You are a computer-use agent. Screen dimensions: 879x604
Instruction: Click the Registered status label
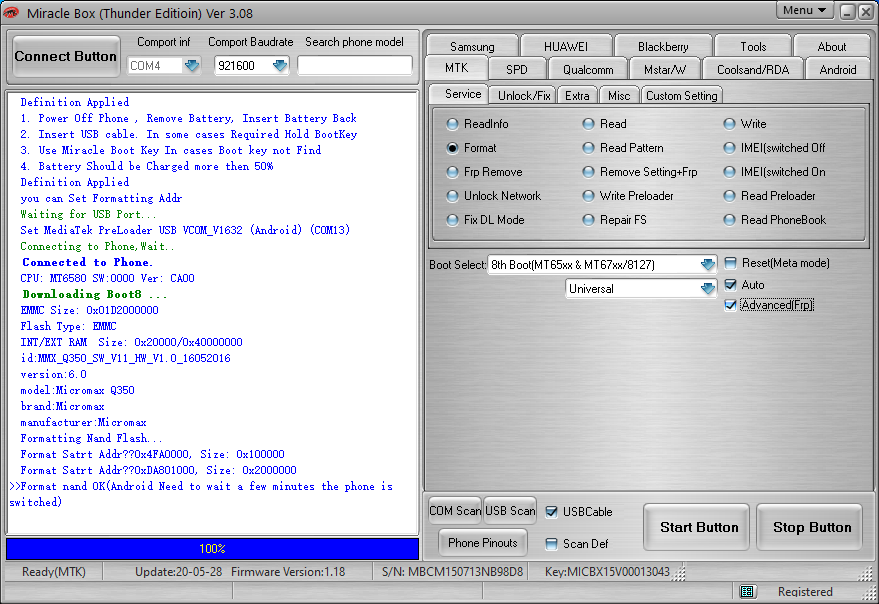tap(805, 592)
